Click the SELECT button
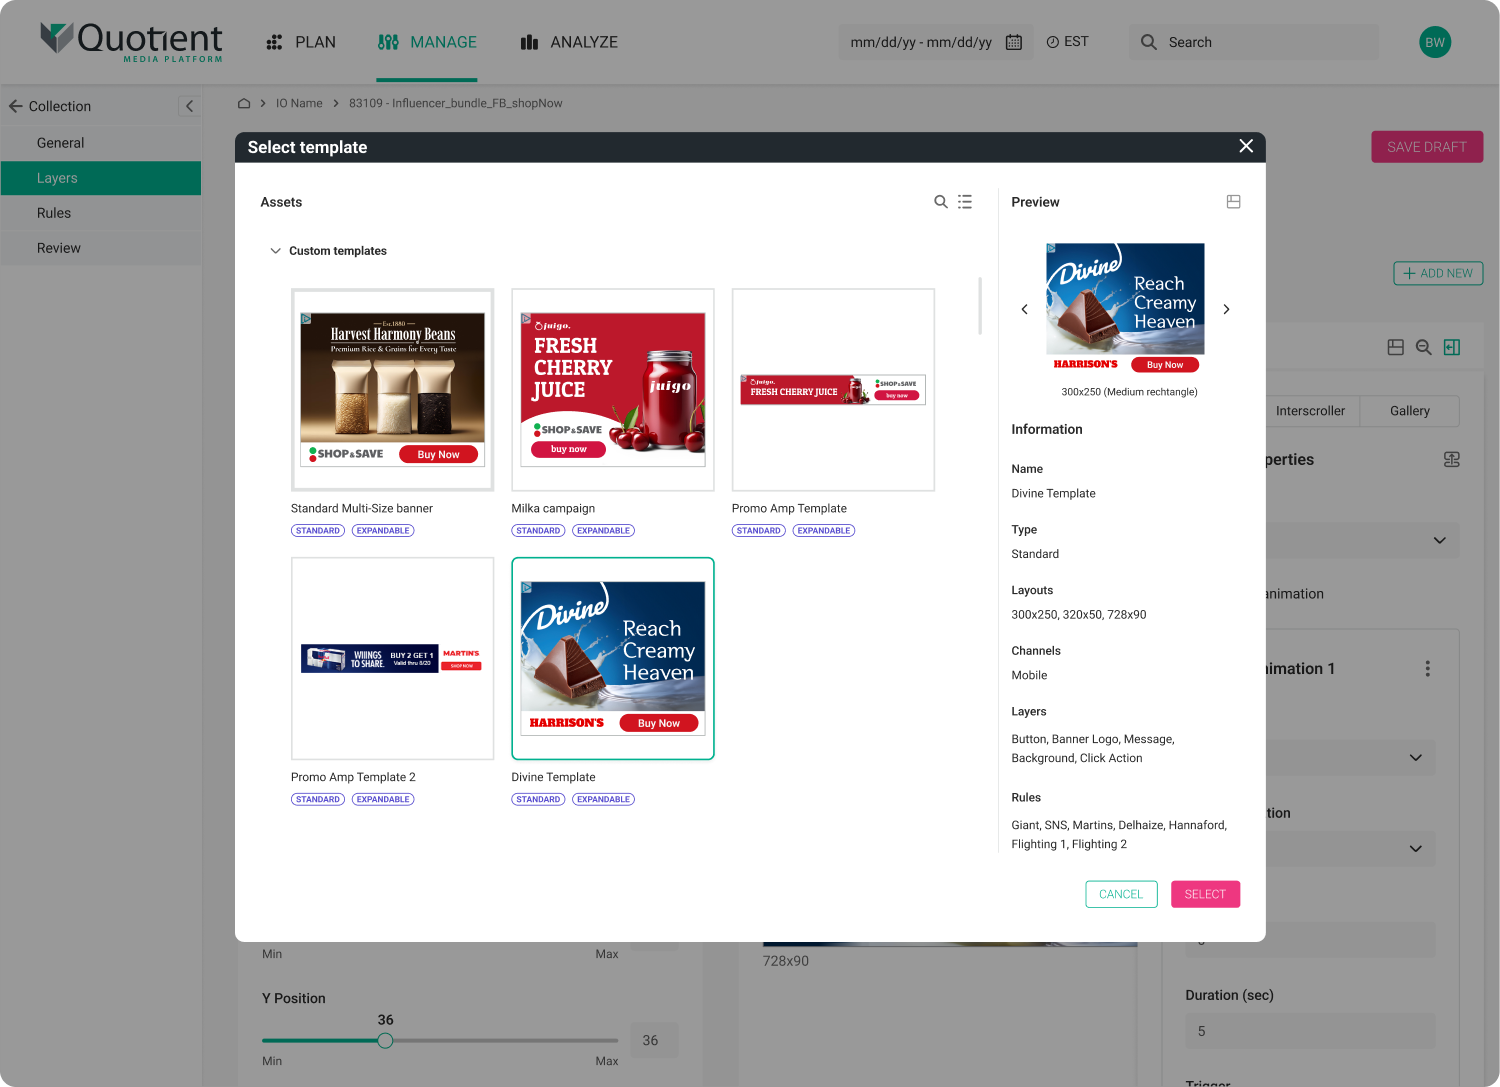1500x1087 pixels. click(x=1205, y=894)
